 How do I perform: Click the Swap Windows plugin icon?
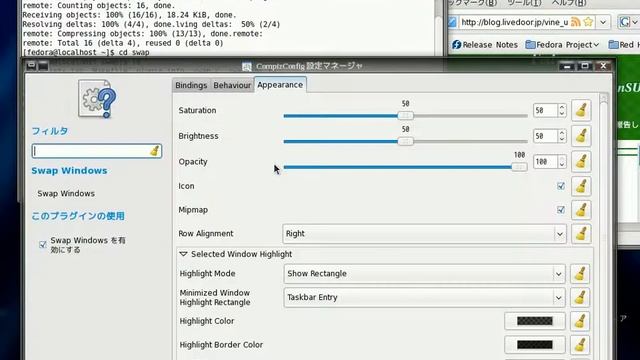(x=97, y=99)
